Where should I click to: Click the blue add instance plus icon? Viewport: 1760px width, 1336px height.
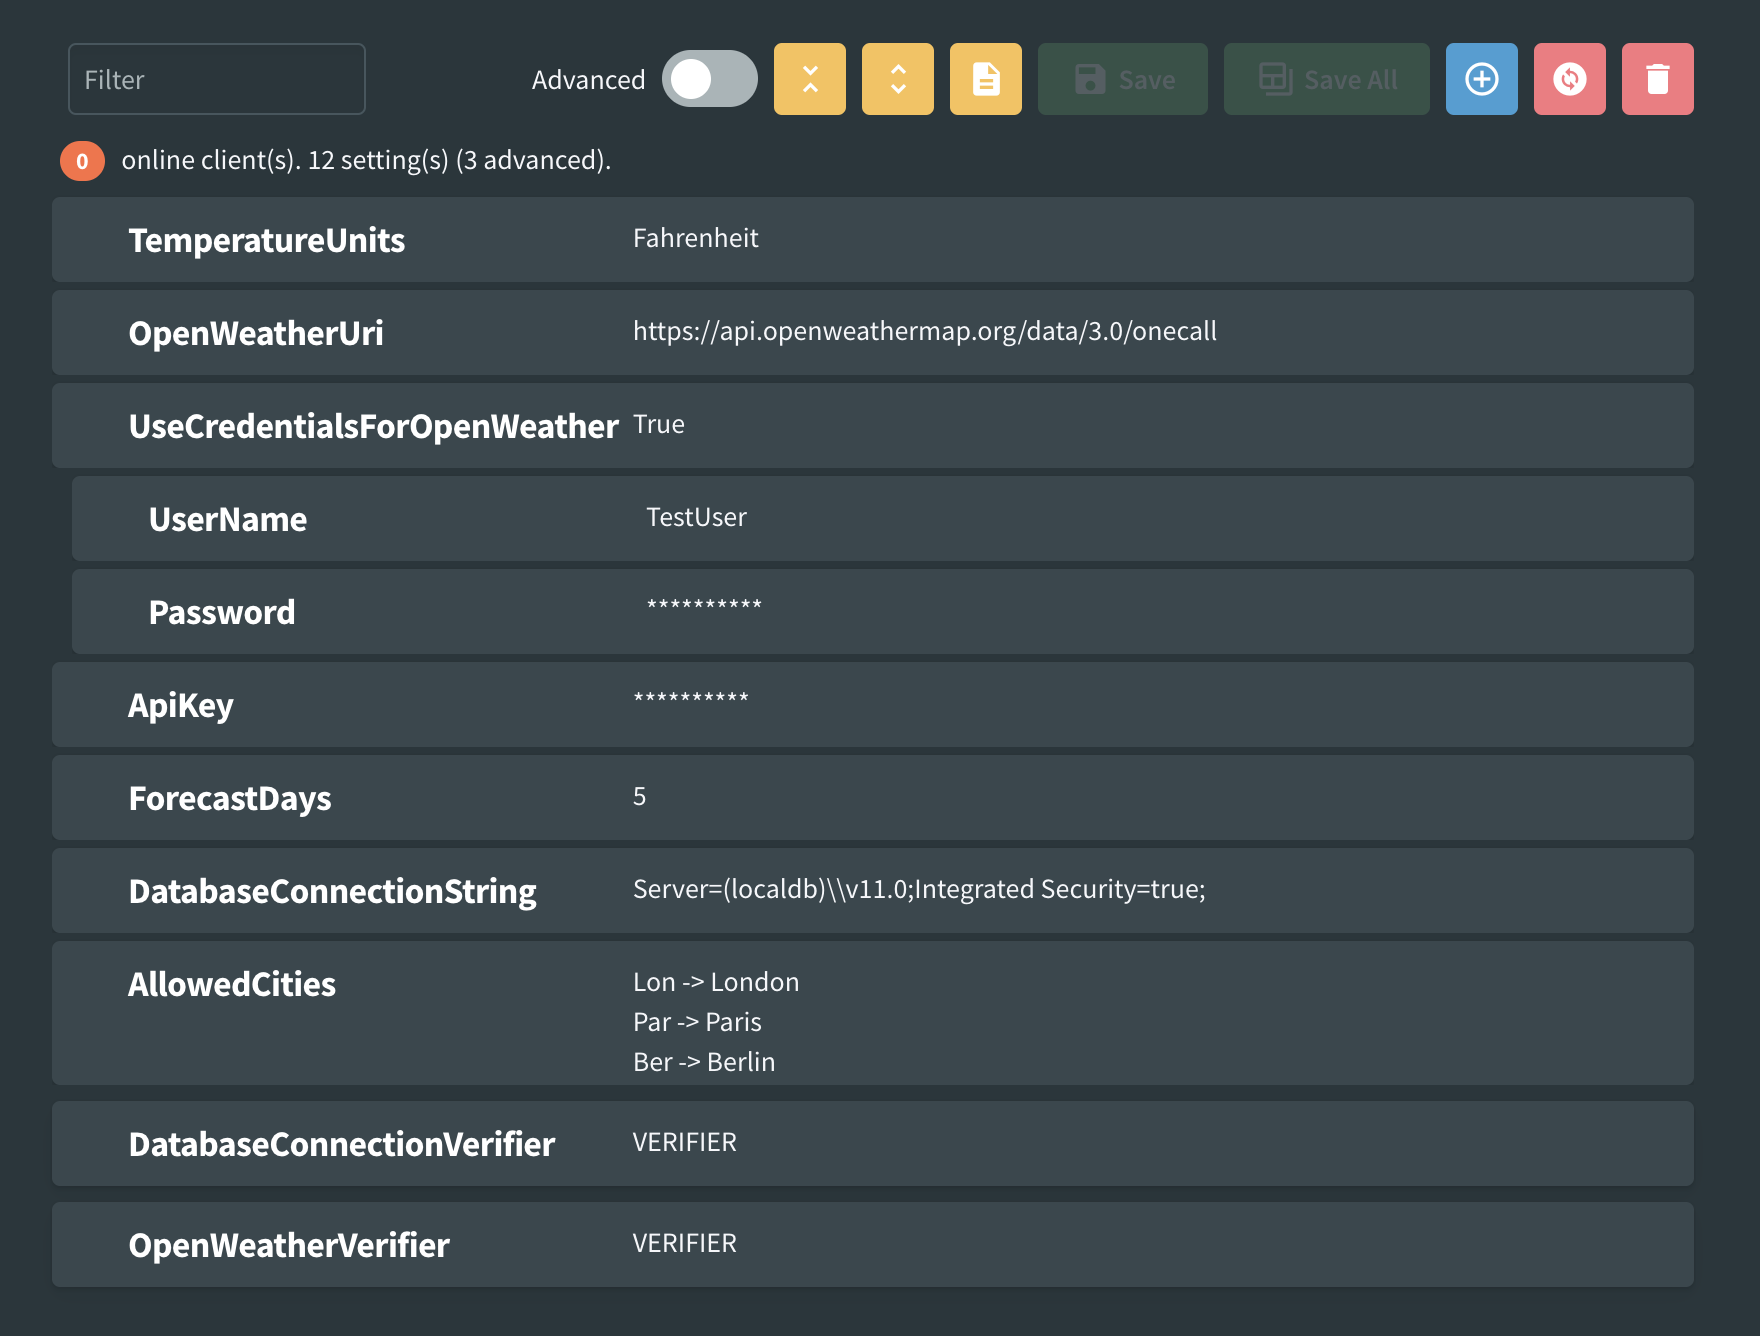click(1482, 79)
